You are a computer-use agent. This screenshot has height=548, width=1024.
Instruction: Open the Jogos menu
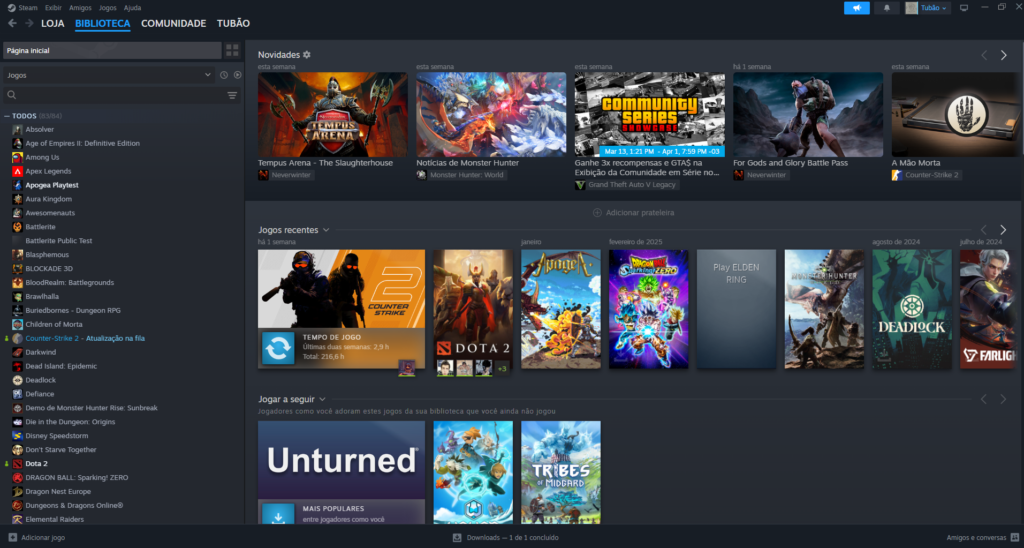tap(108, 8)
